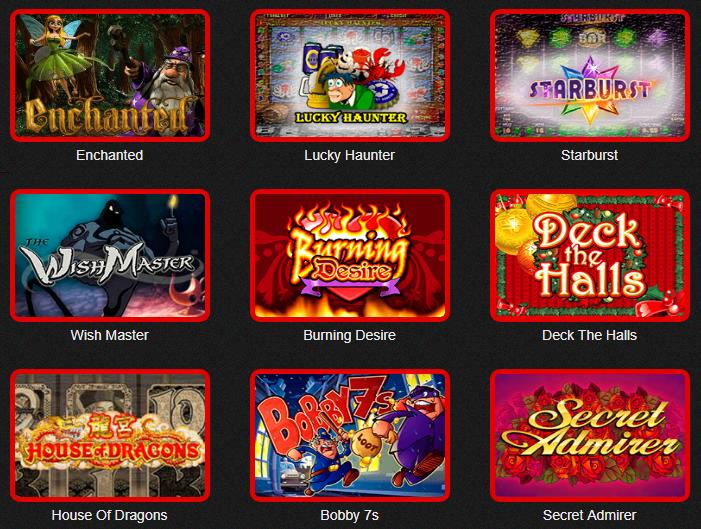Open the Enchanted game thumbnail

coord(110,76)
